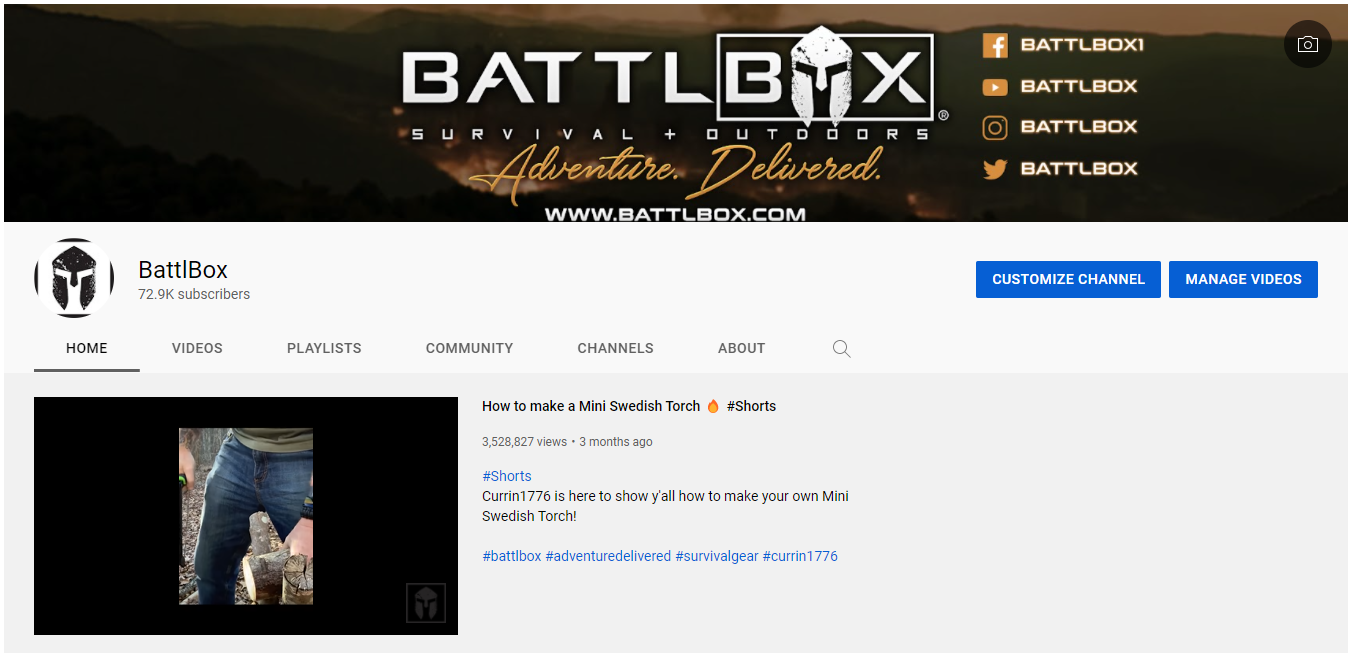Click helmet watermark on video player
The image size is (1348, 653).
pos(426,603)
